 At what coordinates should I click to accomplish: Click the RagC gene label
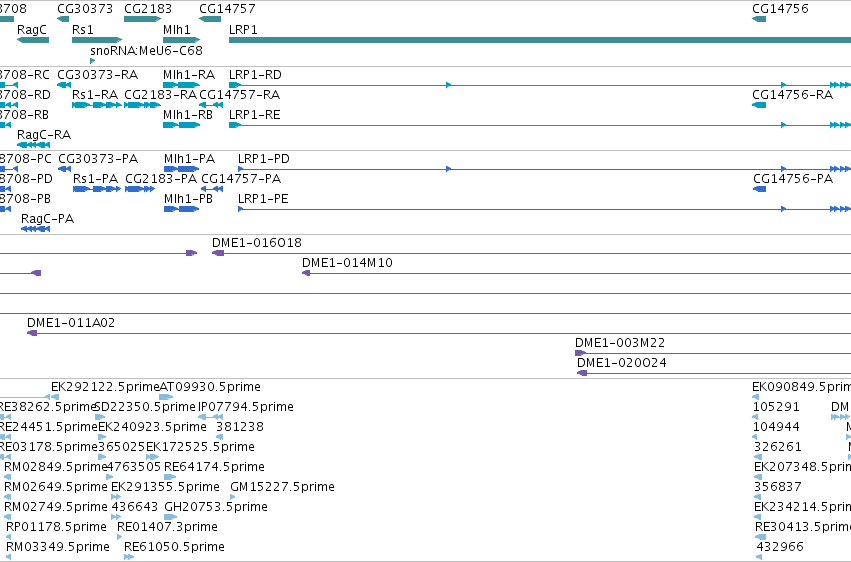(32, 29)
